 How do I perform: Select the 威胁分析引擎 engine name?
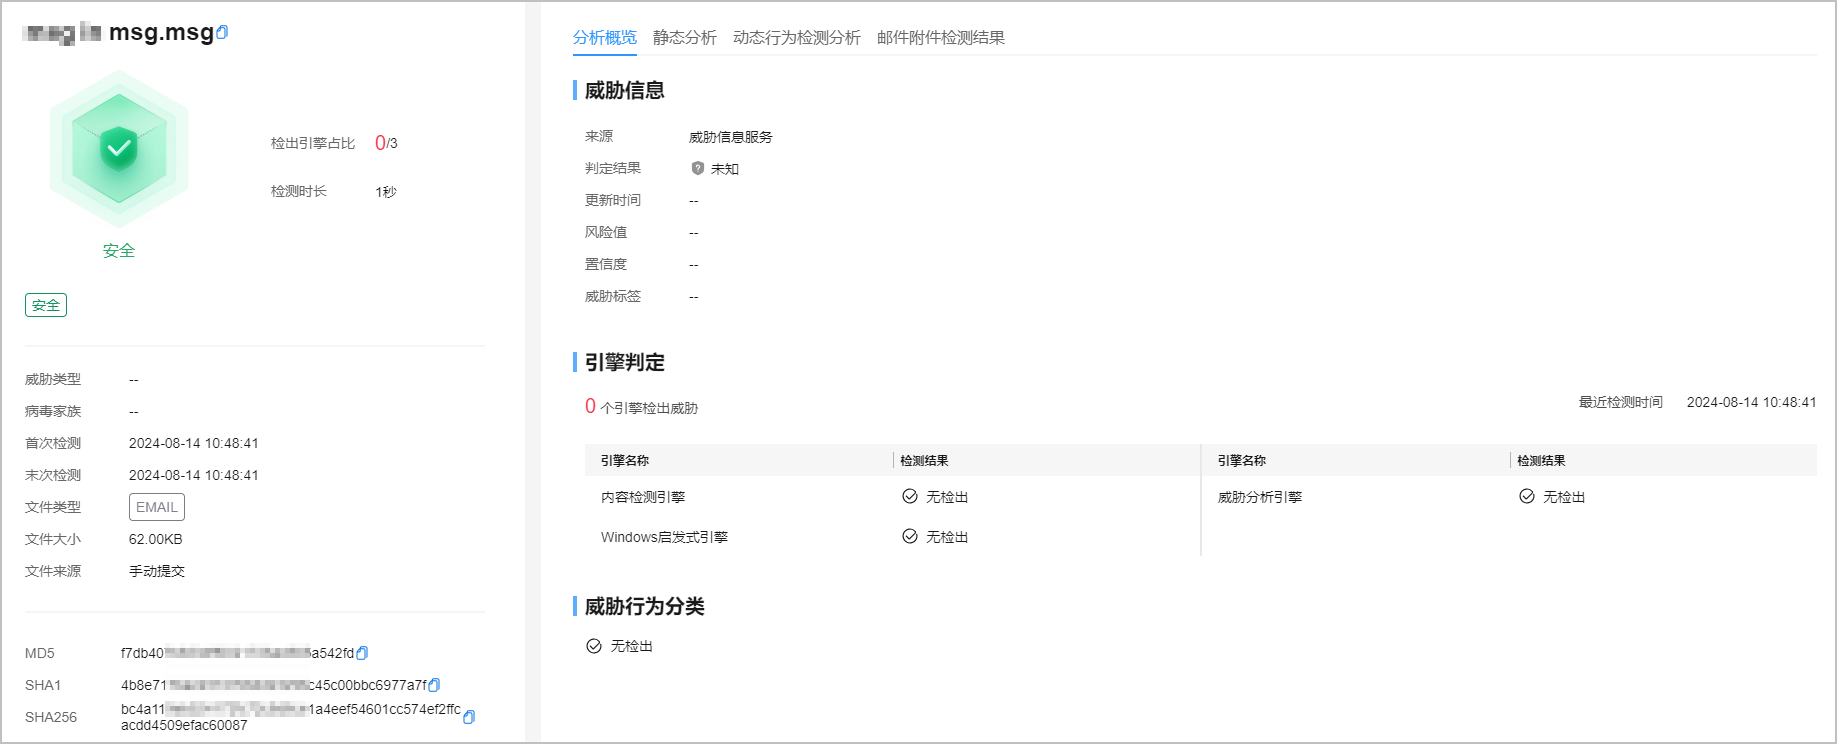(x=1260, y=497)
